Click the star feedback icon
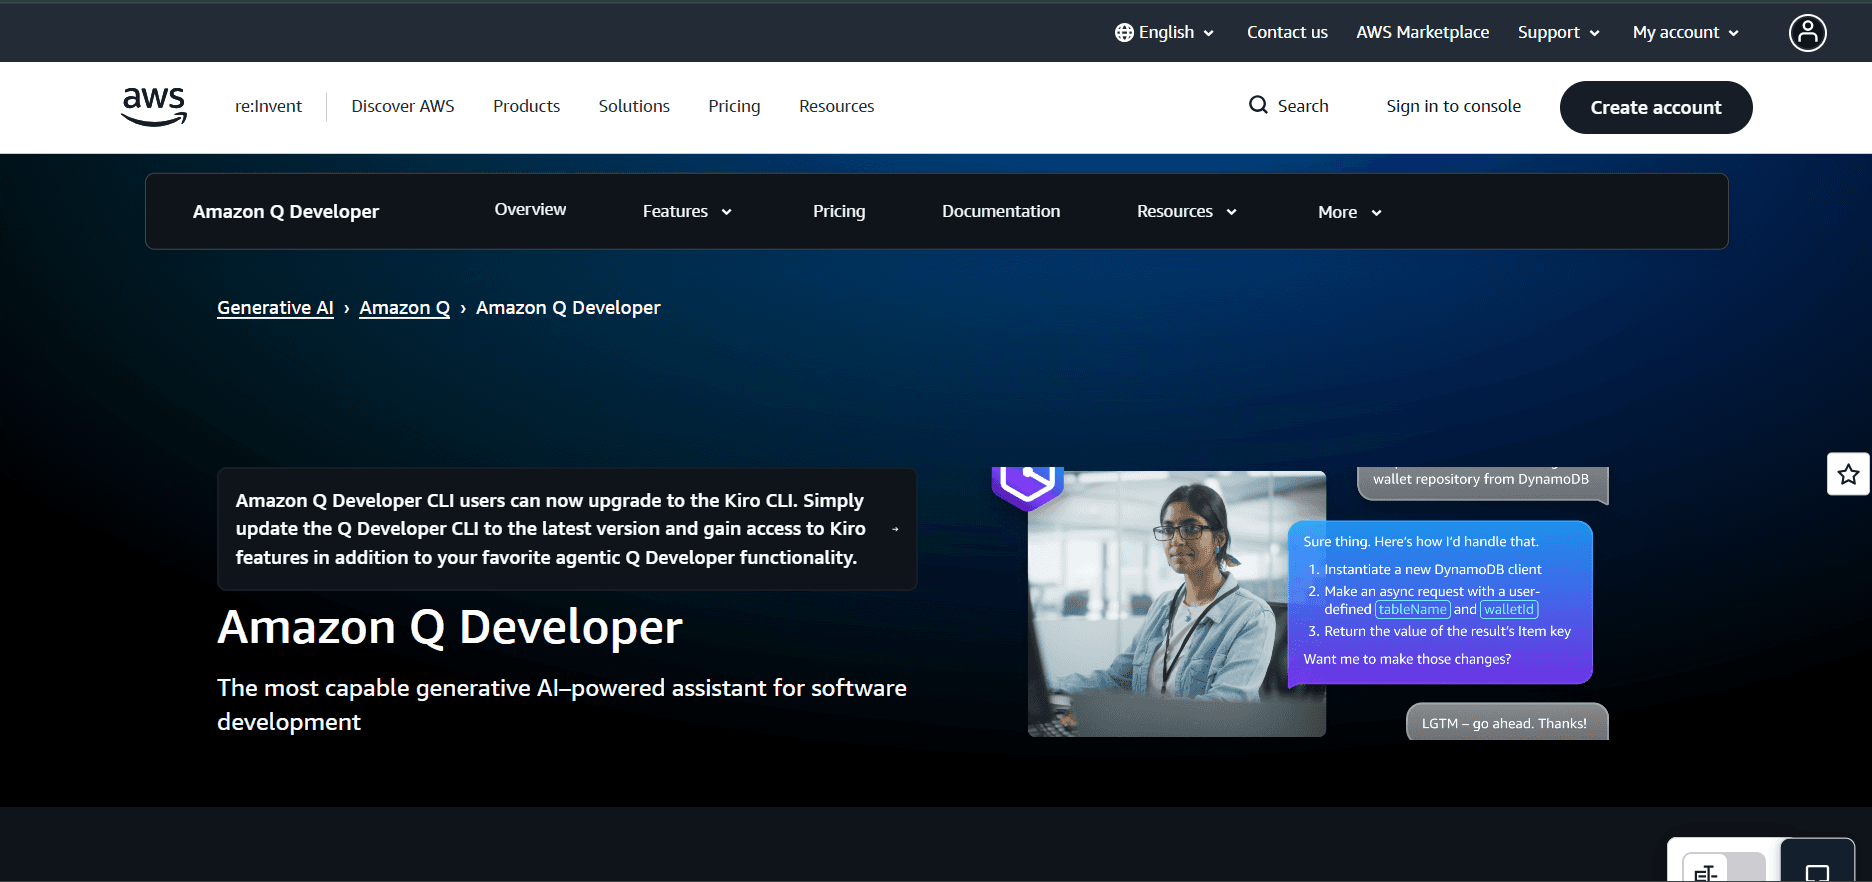 pyautogui.click(x=1848, y=474)
